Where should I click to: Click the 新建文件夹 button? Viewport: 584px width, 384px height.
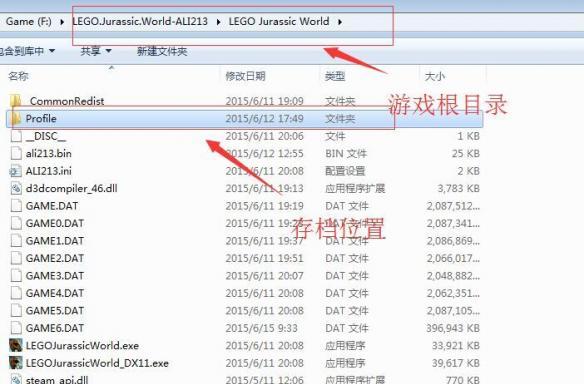[162, 51]
